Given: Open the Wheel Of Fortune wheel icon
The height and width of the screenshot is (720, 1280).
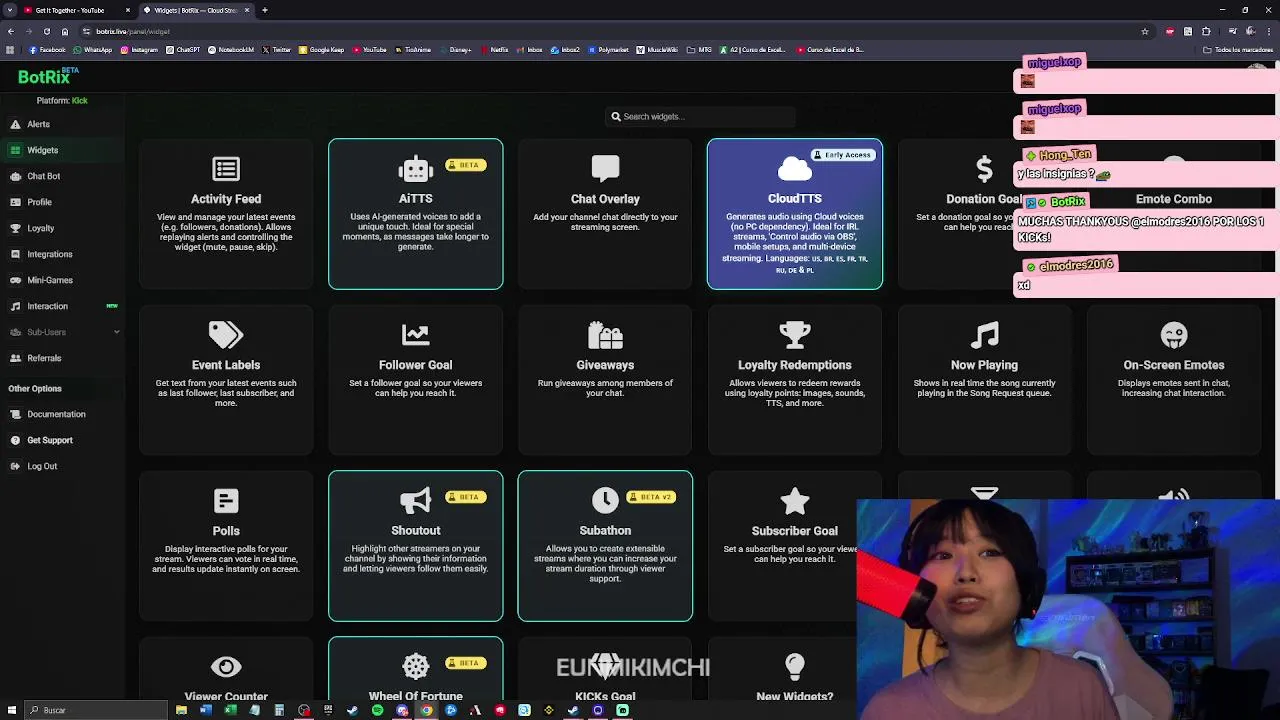Looking at the screenshot, I should click(x=415, y=667).
